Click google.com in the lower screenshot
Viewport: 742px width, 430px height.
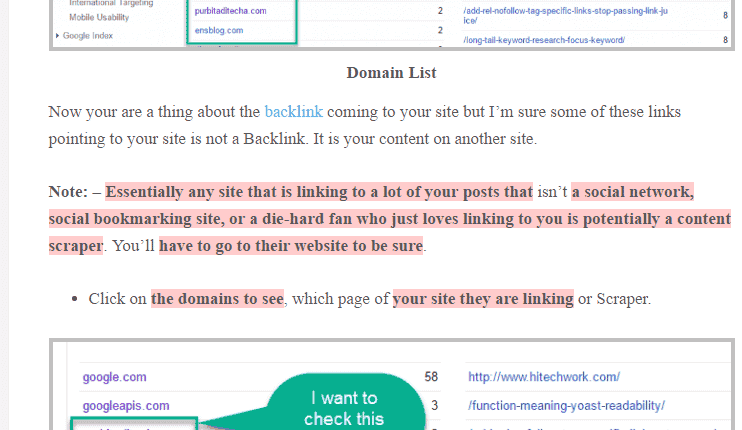pos(115,377)
